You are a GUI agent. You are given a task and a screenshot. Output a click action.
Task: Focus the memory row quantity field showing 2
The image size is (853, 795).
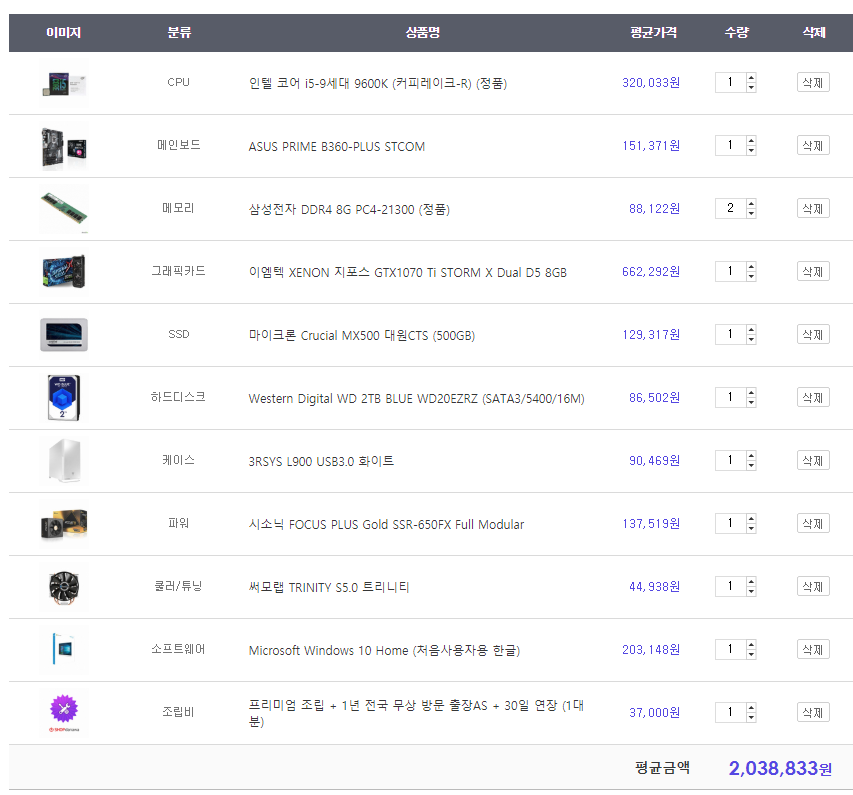click(731, 208)
